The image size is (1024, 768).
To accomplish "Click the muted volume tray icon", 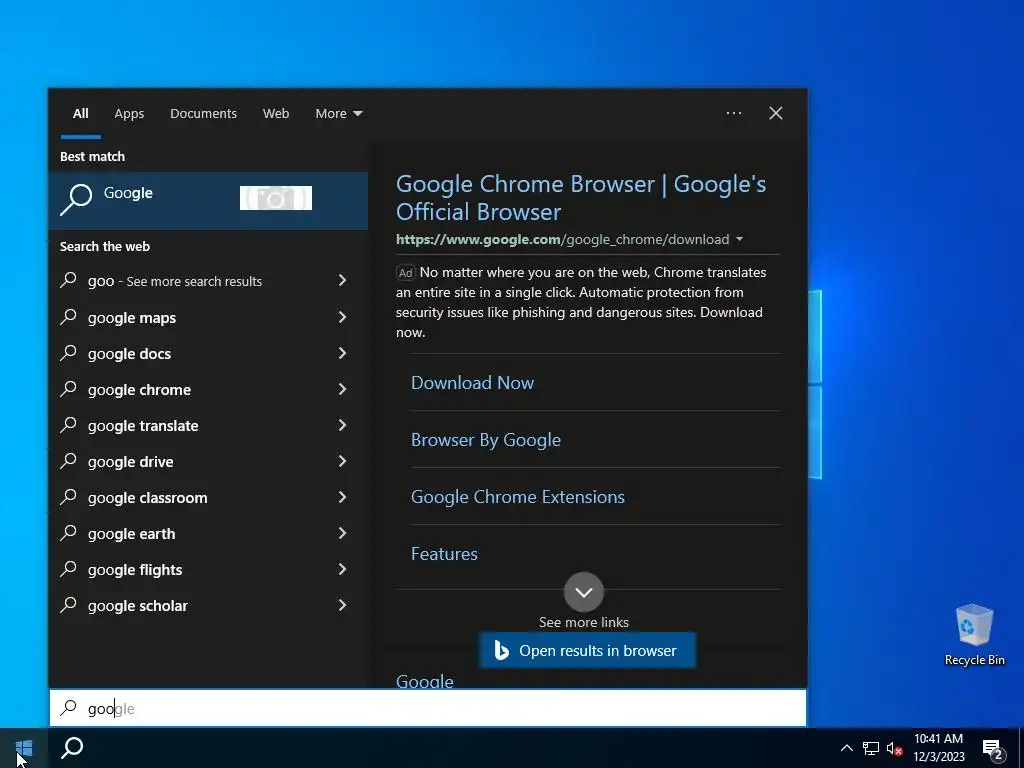I will point(895,748).
